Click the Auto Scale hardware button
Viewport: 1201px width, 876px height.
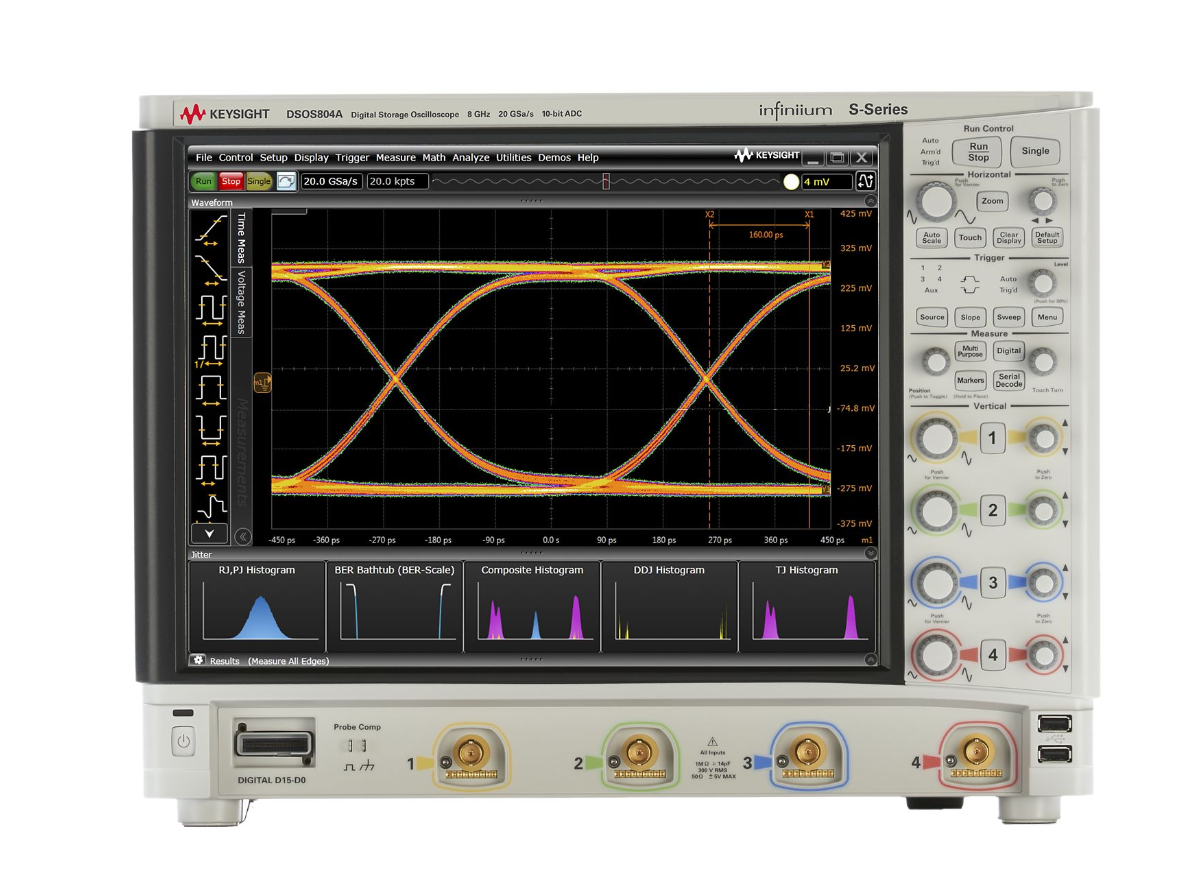click(932, 237)
